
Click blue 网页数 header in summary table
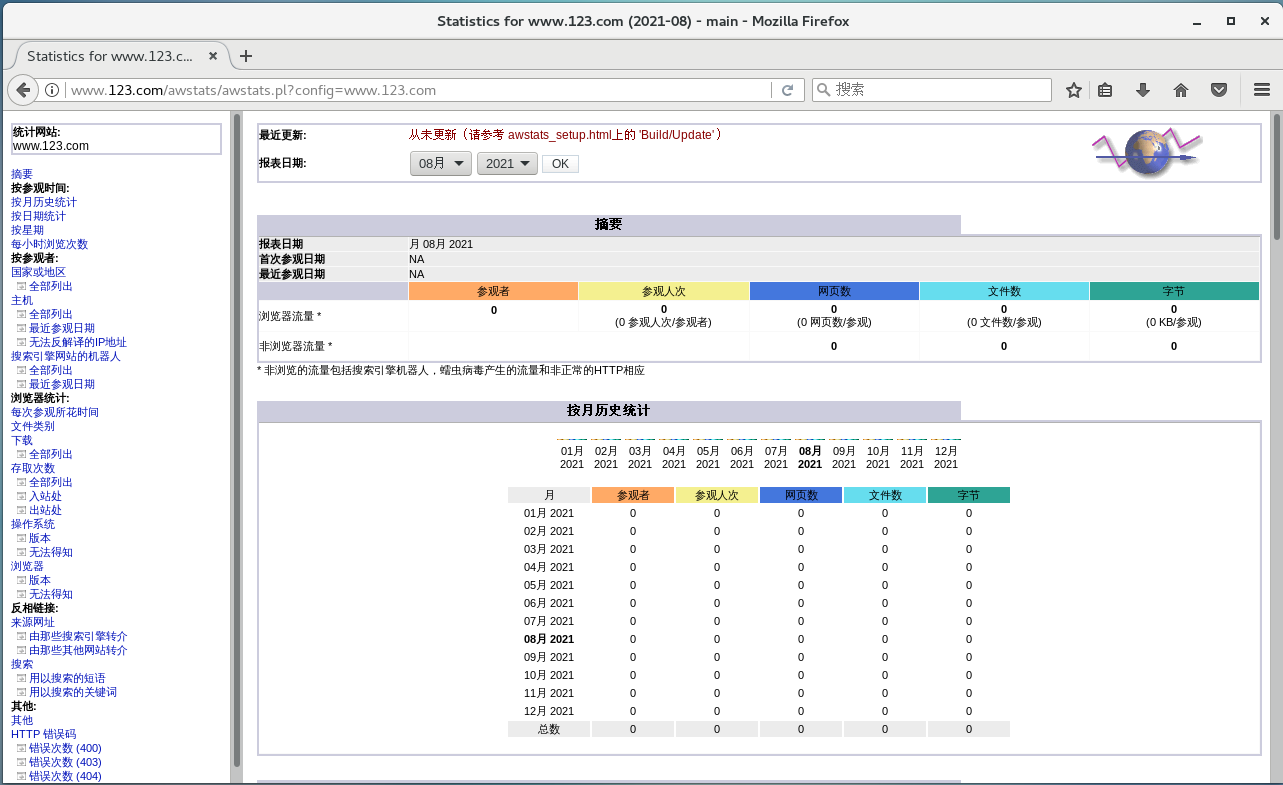(834, 291)
